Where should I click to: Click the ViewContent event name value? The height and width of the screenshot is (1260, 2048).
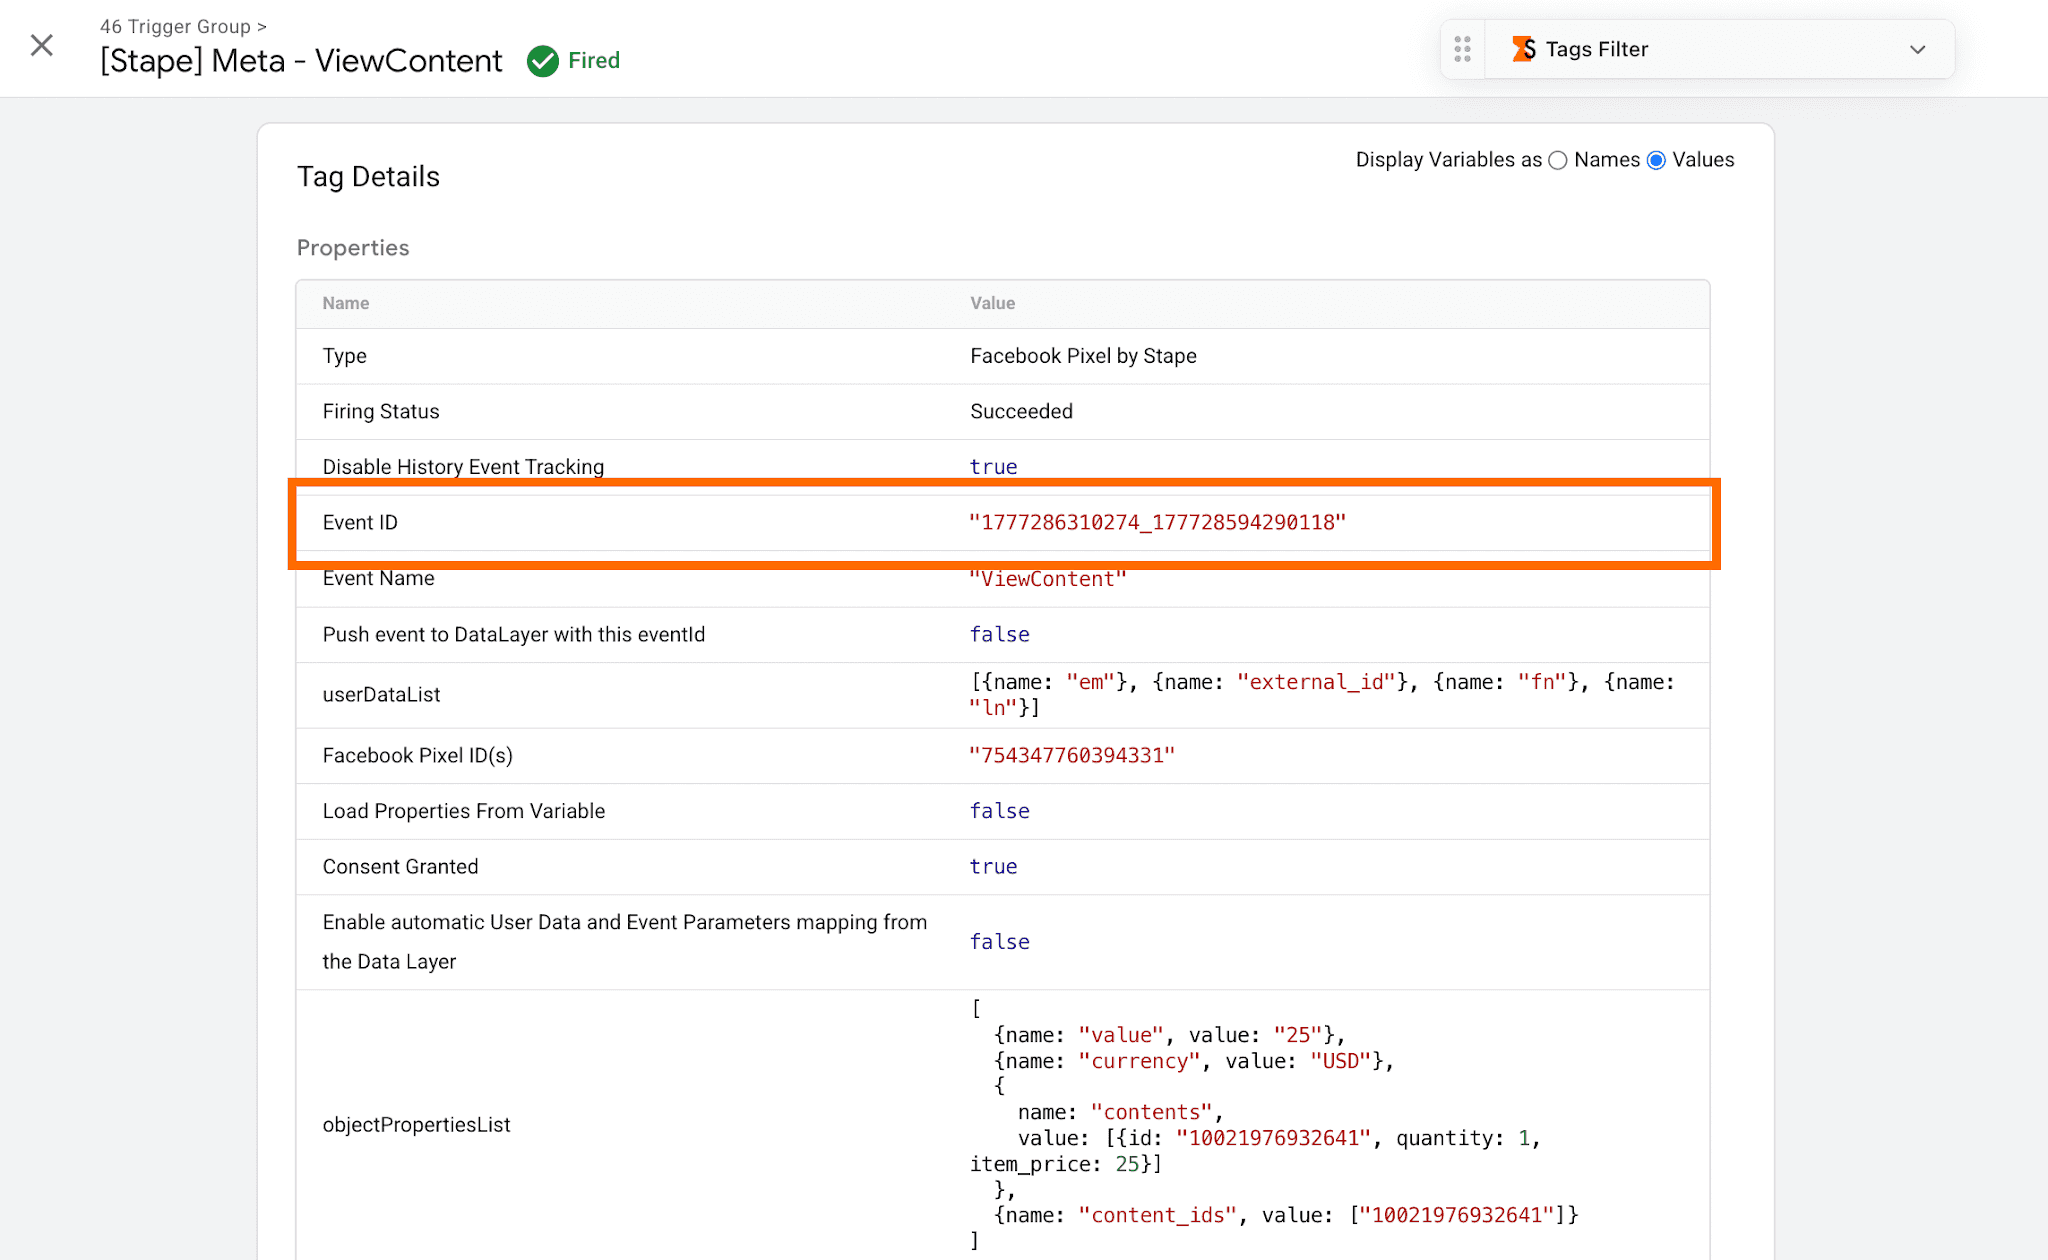pyautogui.click(x=1047, y=579)
